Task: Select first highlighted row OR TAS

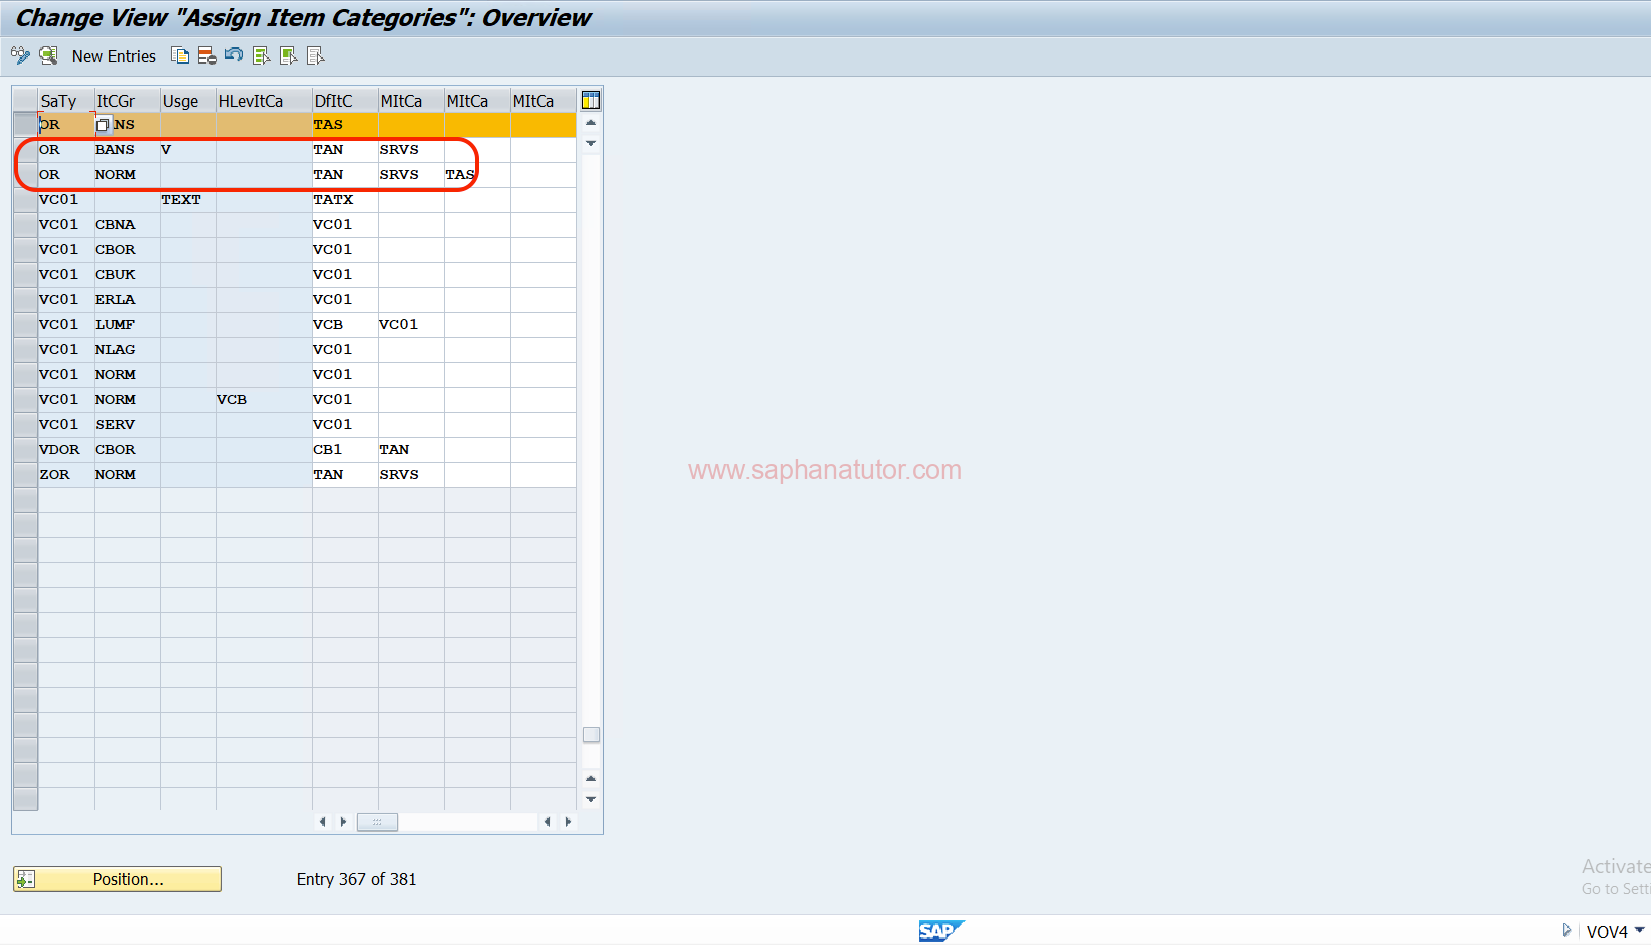Action: click(x=25, y=125)
